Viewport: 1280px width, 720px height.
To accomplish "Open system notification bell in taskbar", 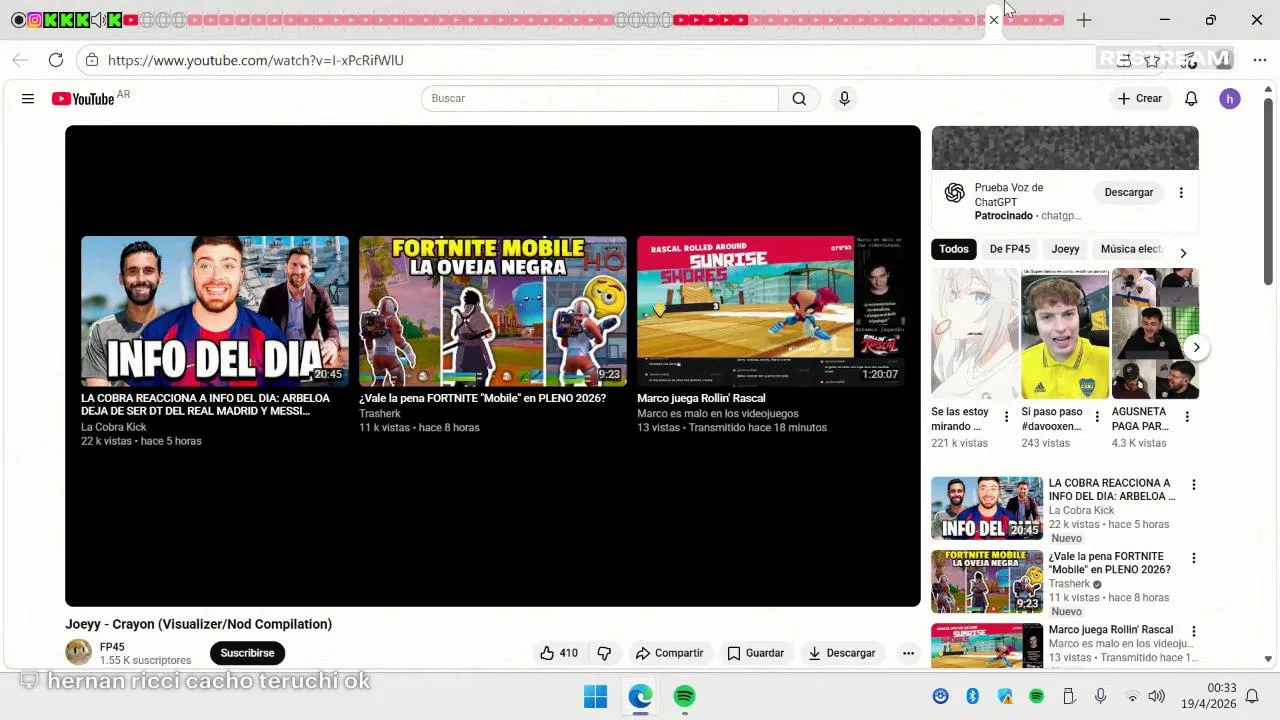I will 1251,696.
